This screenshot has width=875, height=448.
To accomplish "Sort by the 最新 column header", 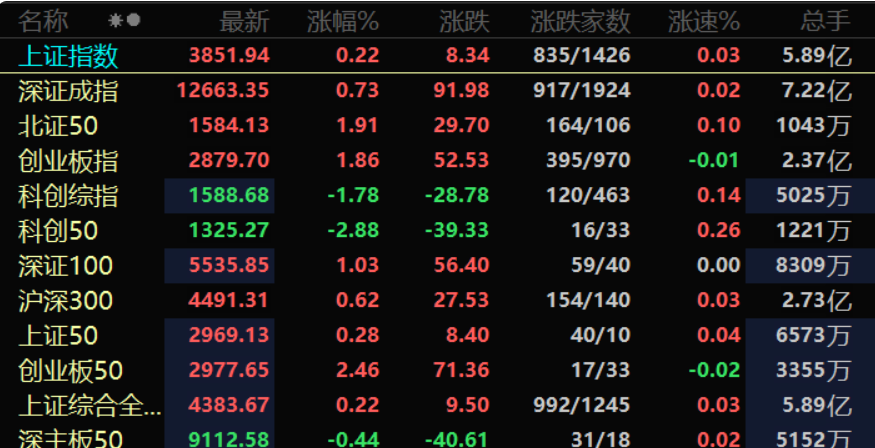I will tap(244, 22).
